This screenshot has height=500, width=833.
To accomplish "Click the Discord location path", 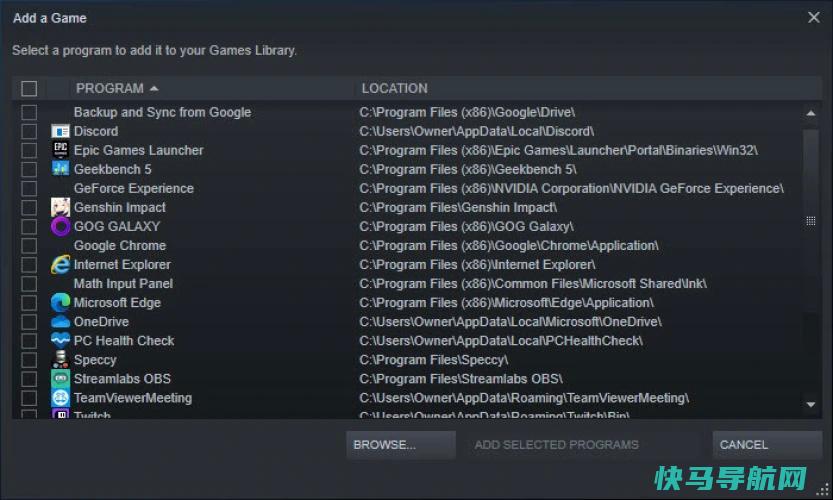I will pyautogui.click(x=477, y=131).
